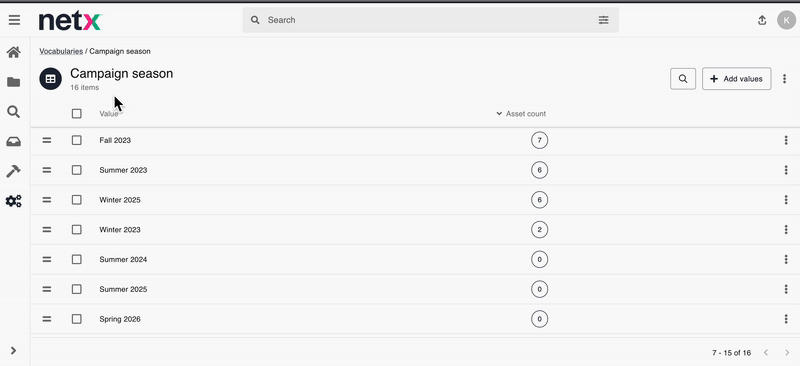Open the Folders sidebar icon

pyautogui.click(x=13, y=82)
